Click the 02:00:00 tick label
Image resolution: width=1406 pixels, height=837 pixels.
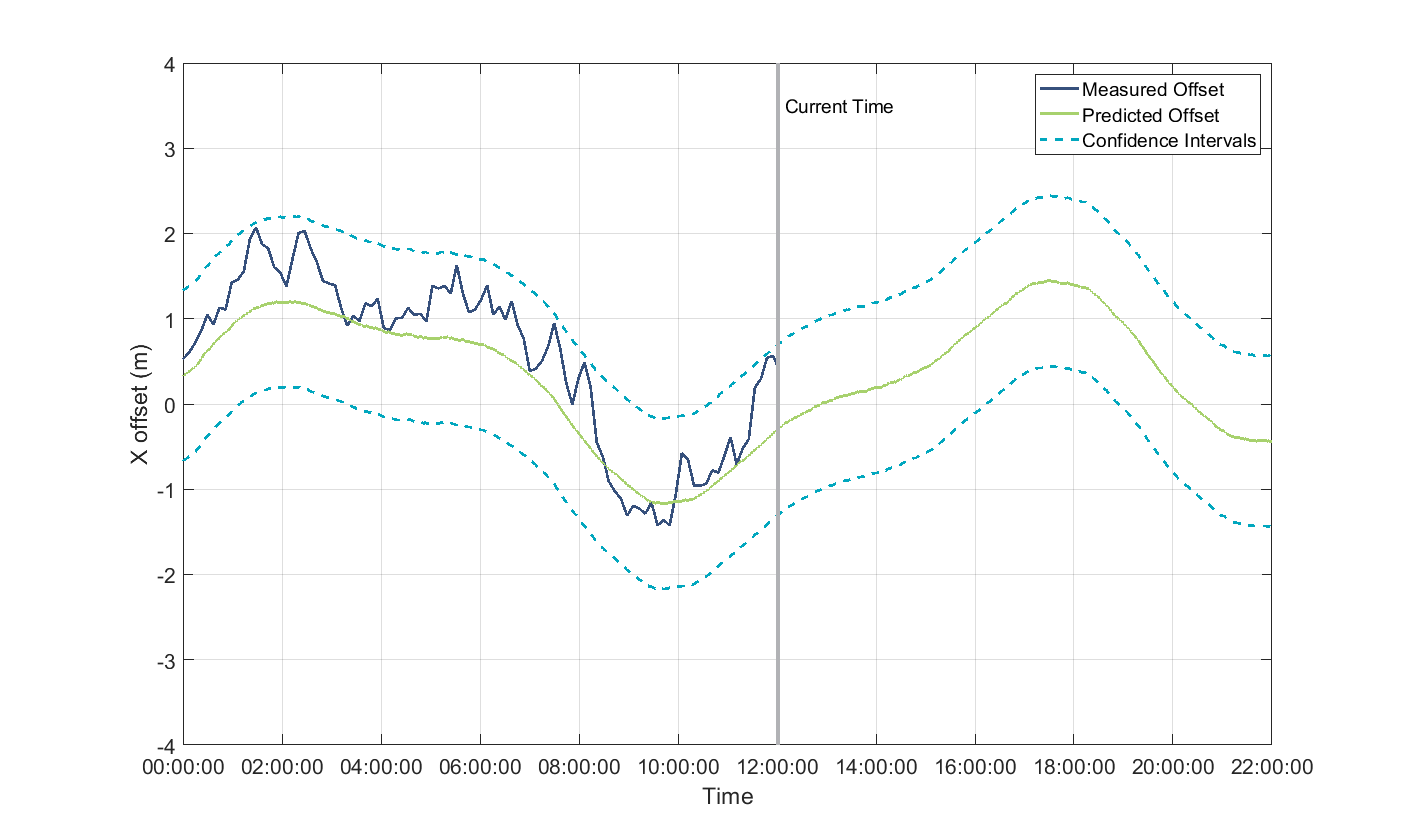(x=282, y=766)
